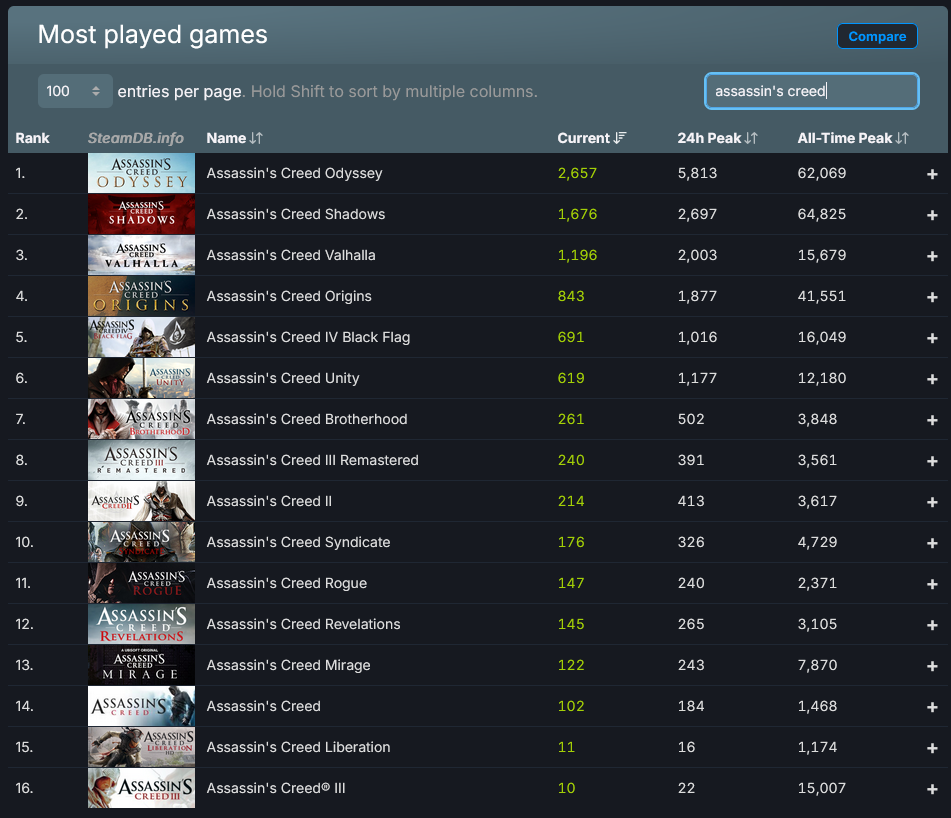Open Assassin's Creed III Remastered link
Viewport: 951px width, 818px height.
312,460
